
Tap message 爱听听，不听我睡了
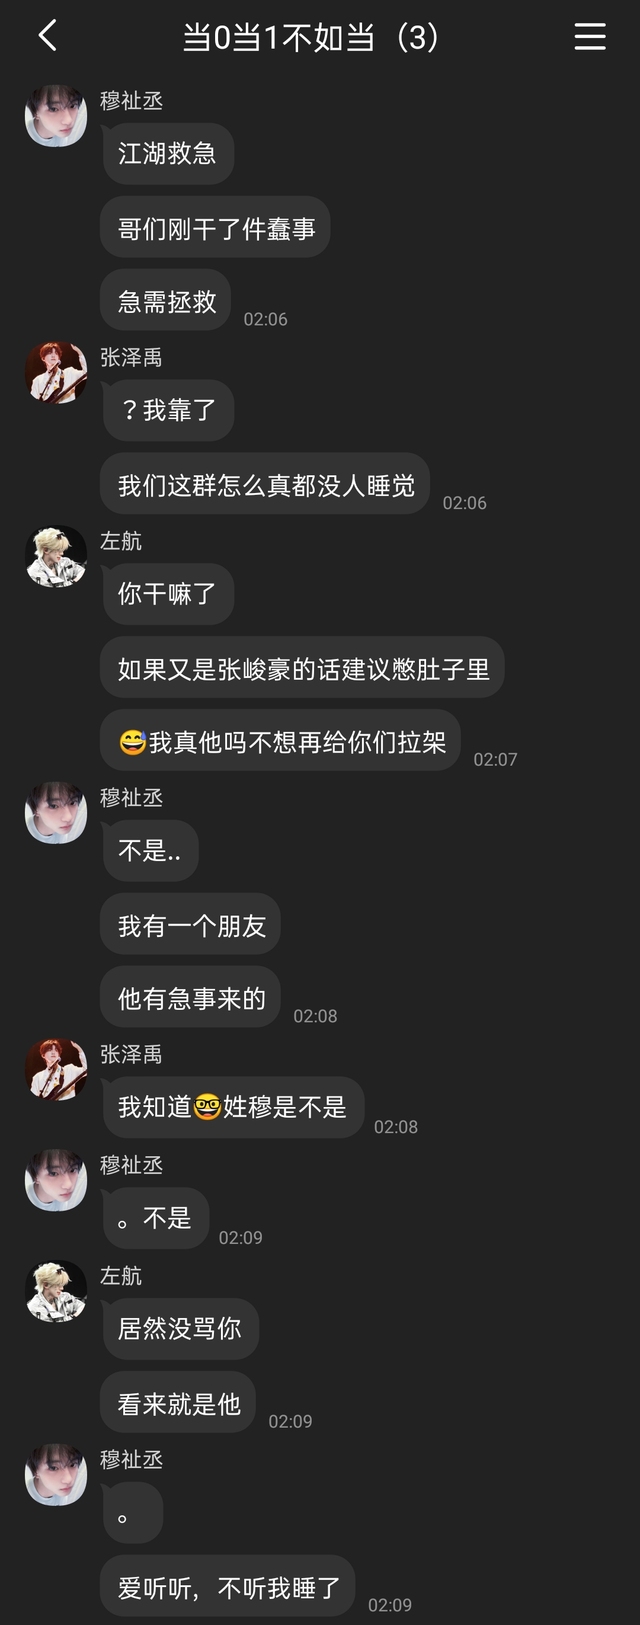(x=228, y=1586)
